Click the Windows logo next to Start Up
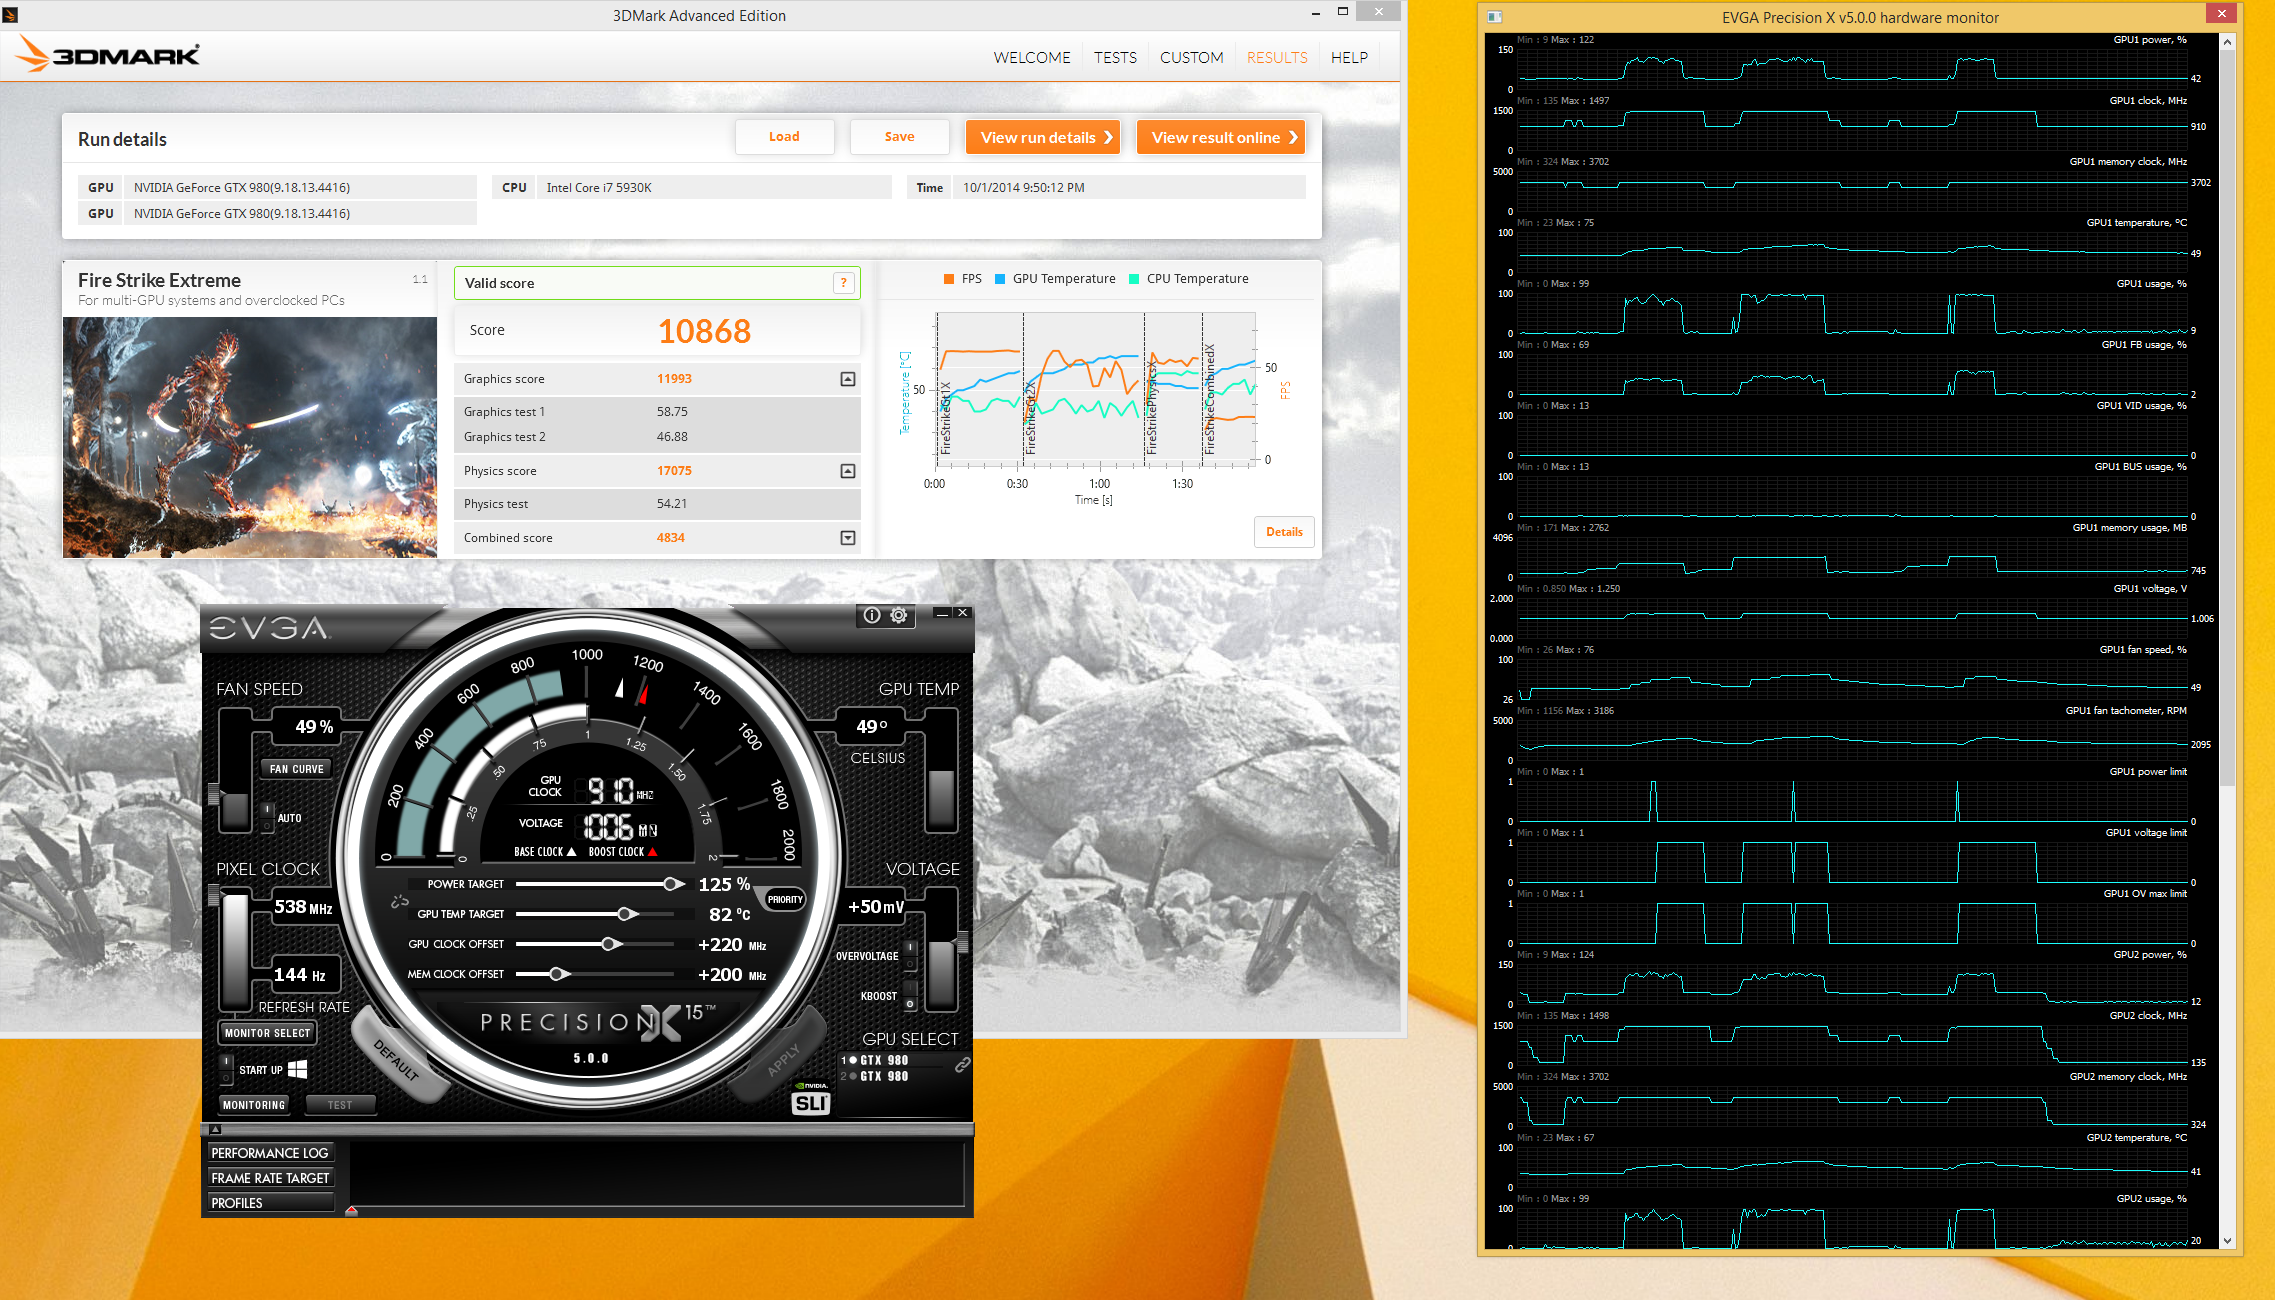The width and height of the screenshot is (2275, 1300). click(297, 1069)
